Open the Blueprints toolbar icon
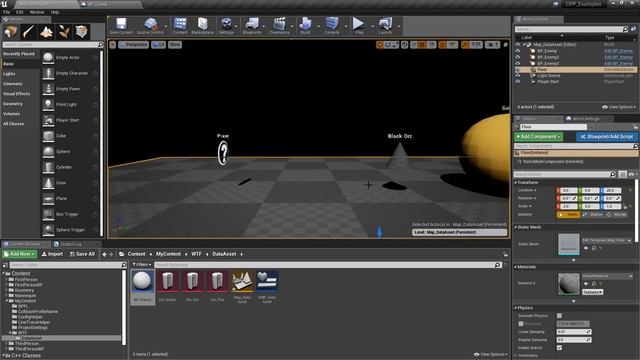 tap(252, 26)
